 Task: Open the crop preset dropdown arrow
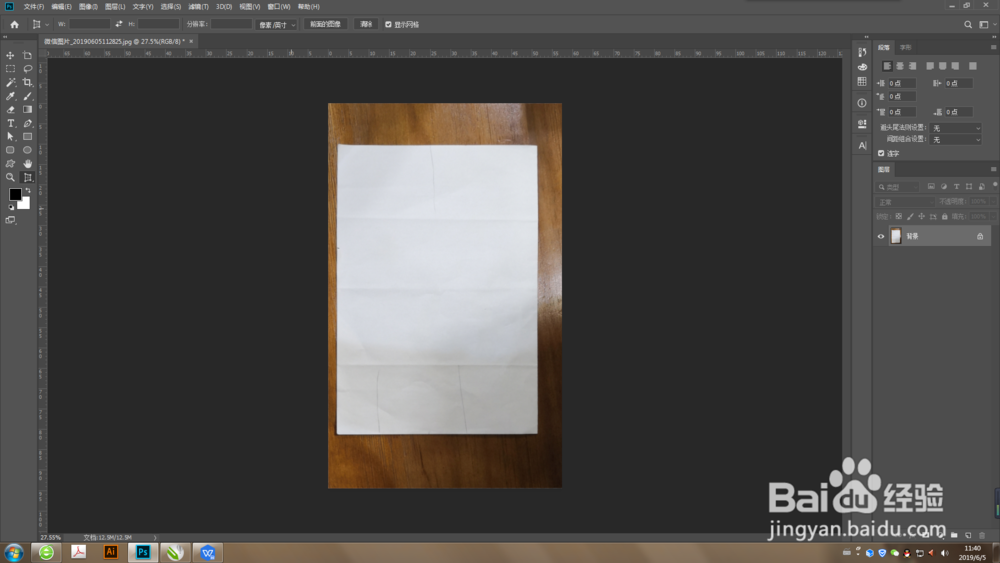(47, 24)
